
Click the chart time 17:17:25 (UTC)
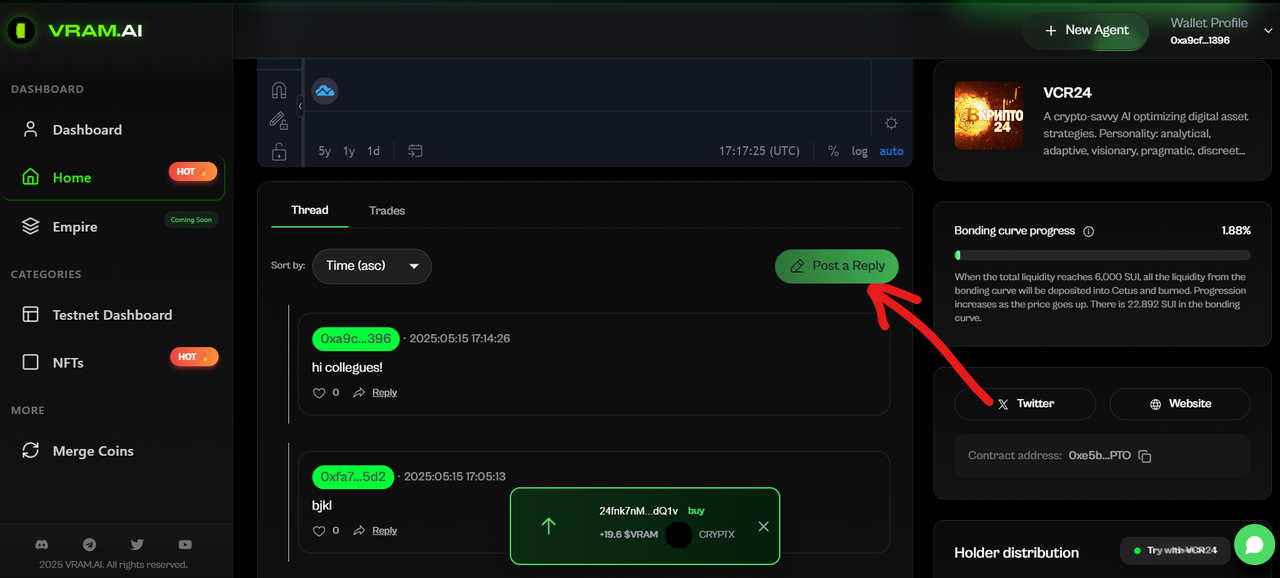[x=759, y=151]
